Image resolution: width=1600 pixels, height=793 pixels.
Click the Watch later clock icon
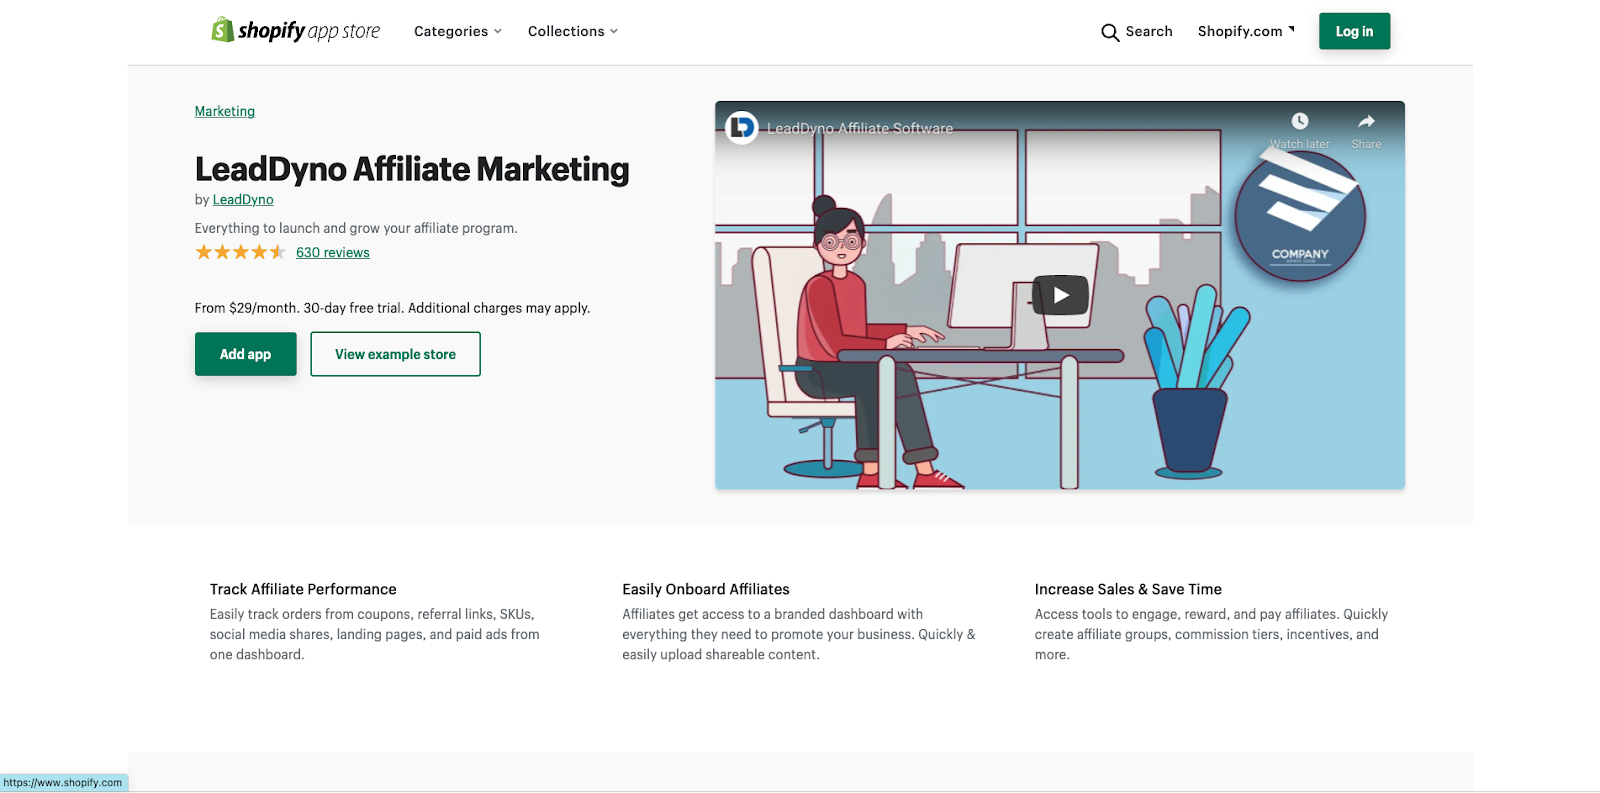(x=1299, y=121)
